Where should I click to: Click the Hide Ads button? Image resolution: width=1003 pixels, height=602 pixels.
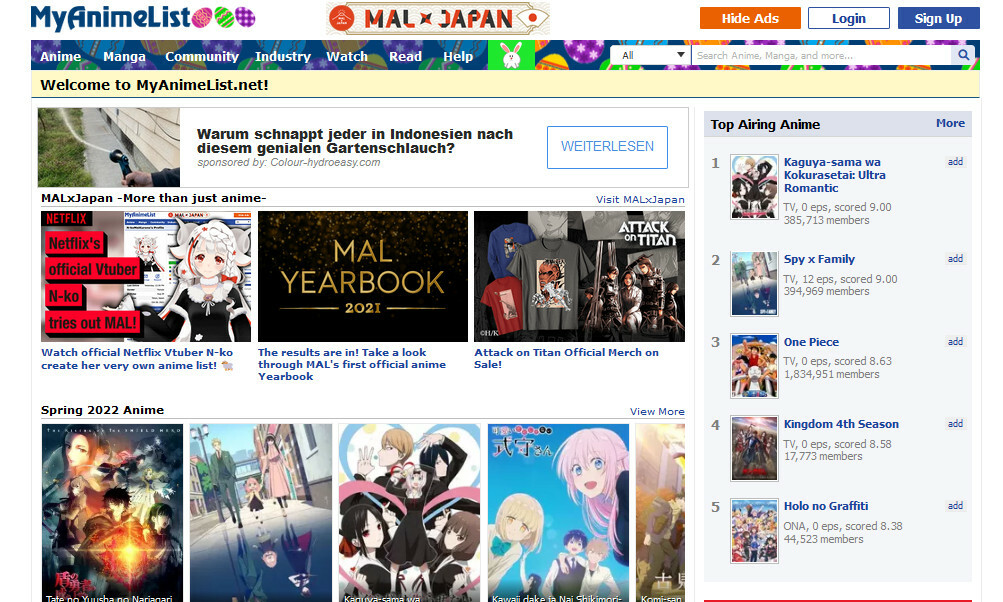pos(749,17)
